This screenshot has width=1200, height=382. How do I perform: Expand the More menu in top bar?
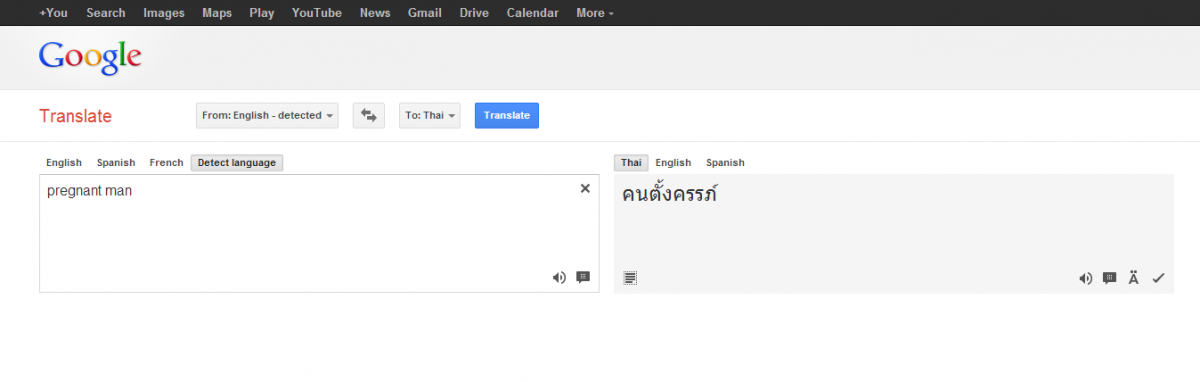595,13
